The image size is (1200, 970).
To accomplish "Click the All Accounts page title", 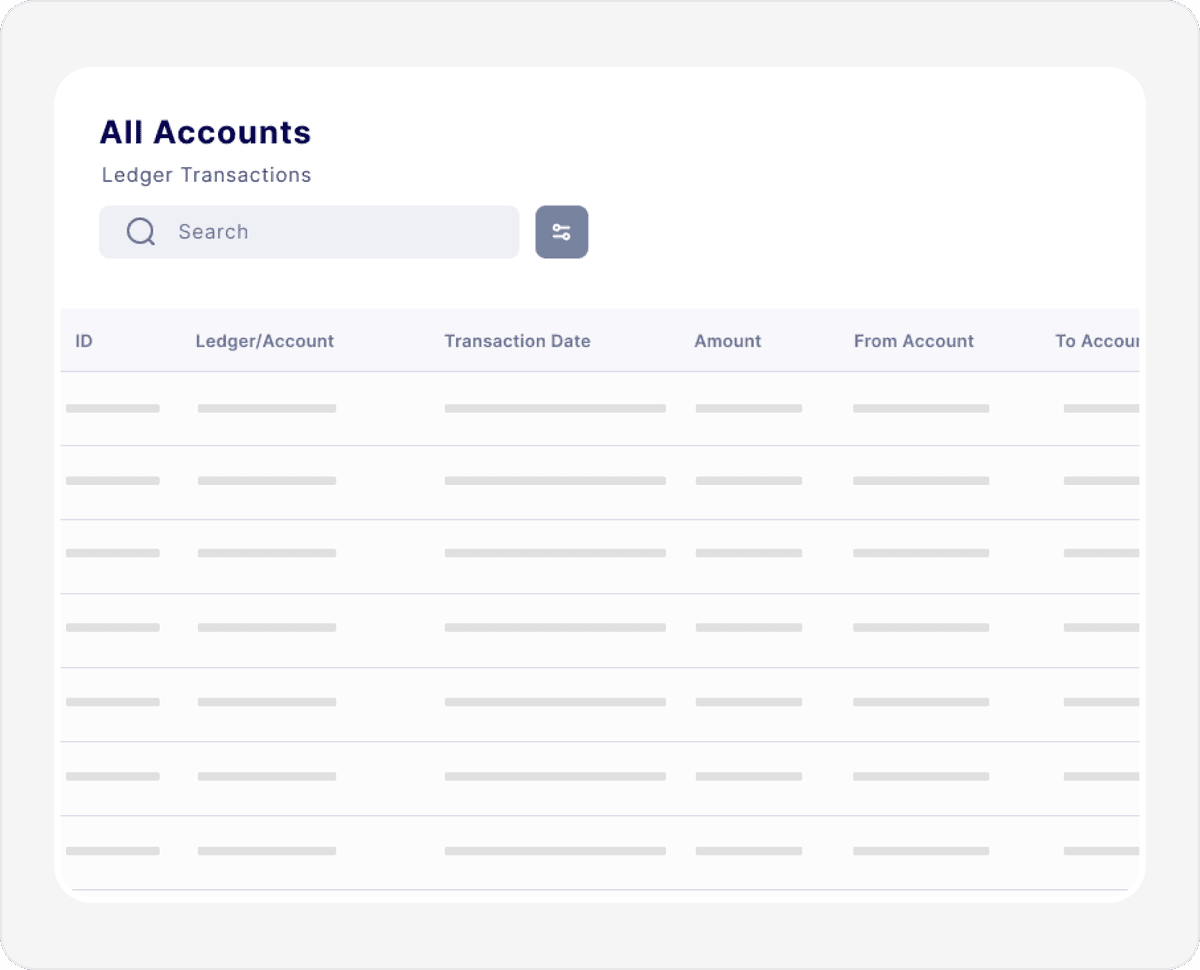I will (205, 132).
